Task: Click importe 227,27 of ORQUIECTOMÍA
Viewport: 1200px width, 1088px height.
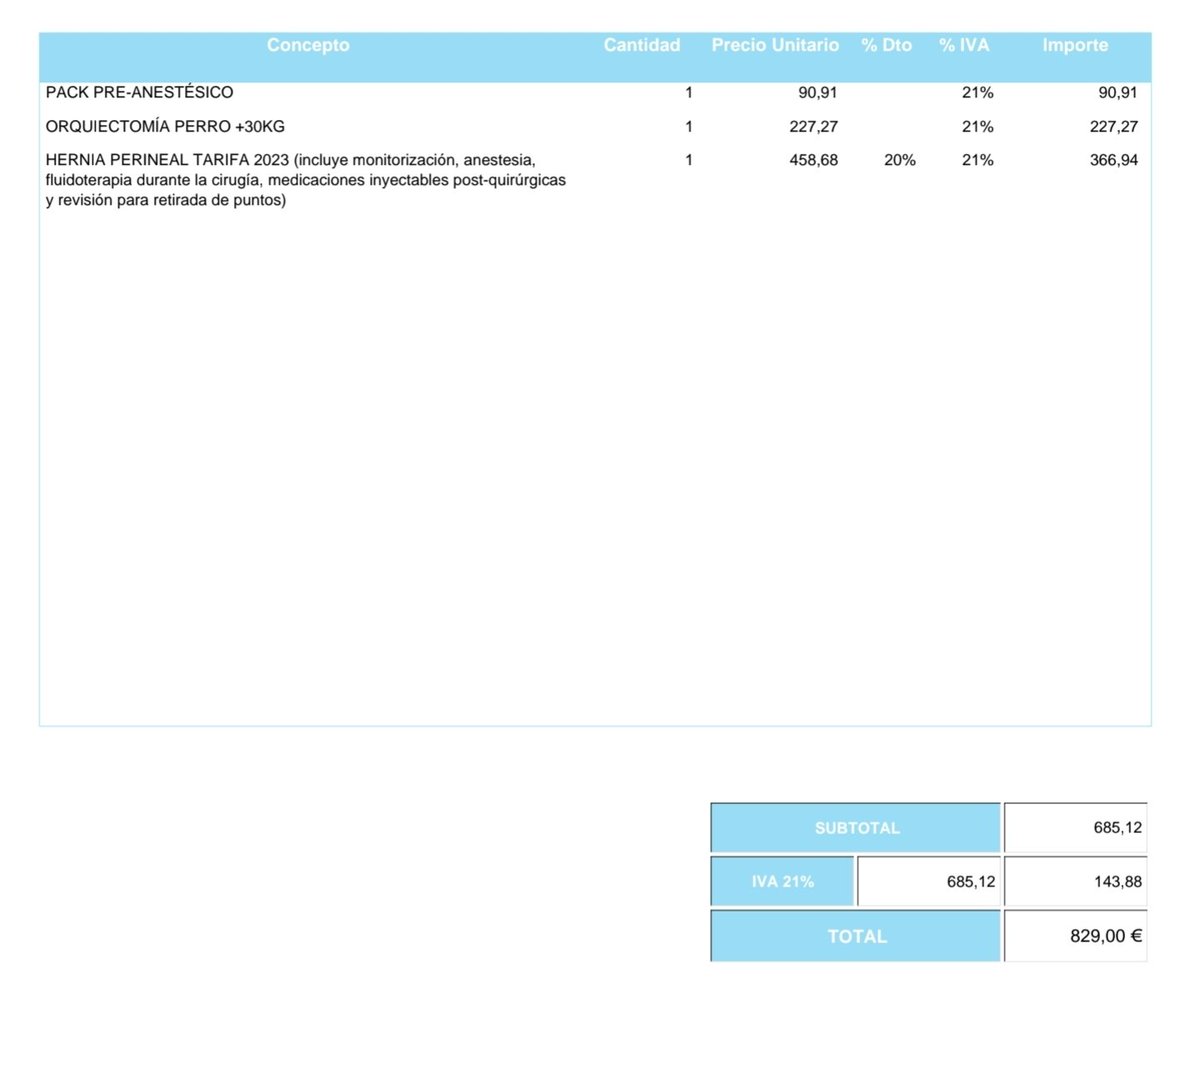Action: [x=1114, y=127]
